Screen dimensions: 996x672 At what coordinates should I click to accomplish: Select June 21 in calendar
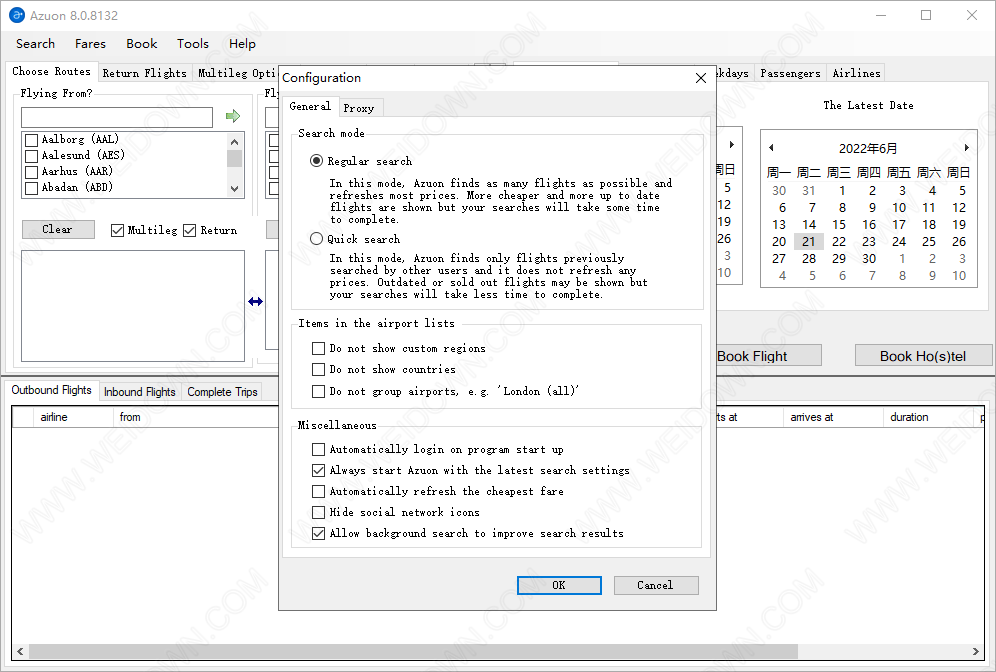tap(809, 241)
